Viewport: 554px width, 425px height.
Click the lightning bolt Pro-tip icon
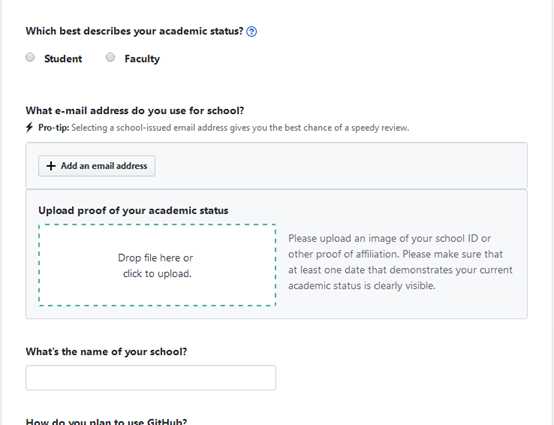click(29, 127)
